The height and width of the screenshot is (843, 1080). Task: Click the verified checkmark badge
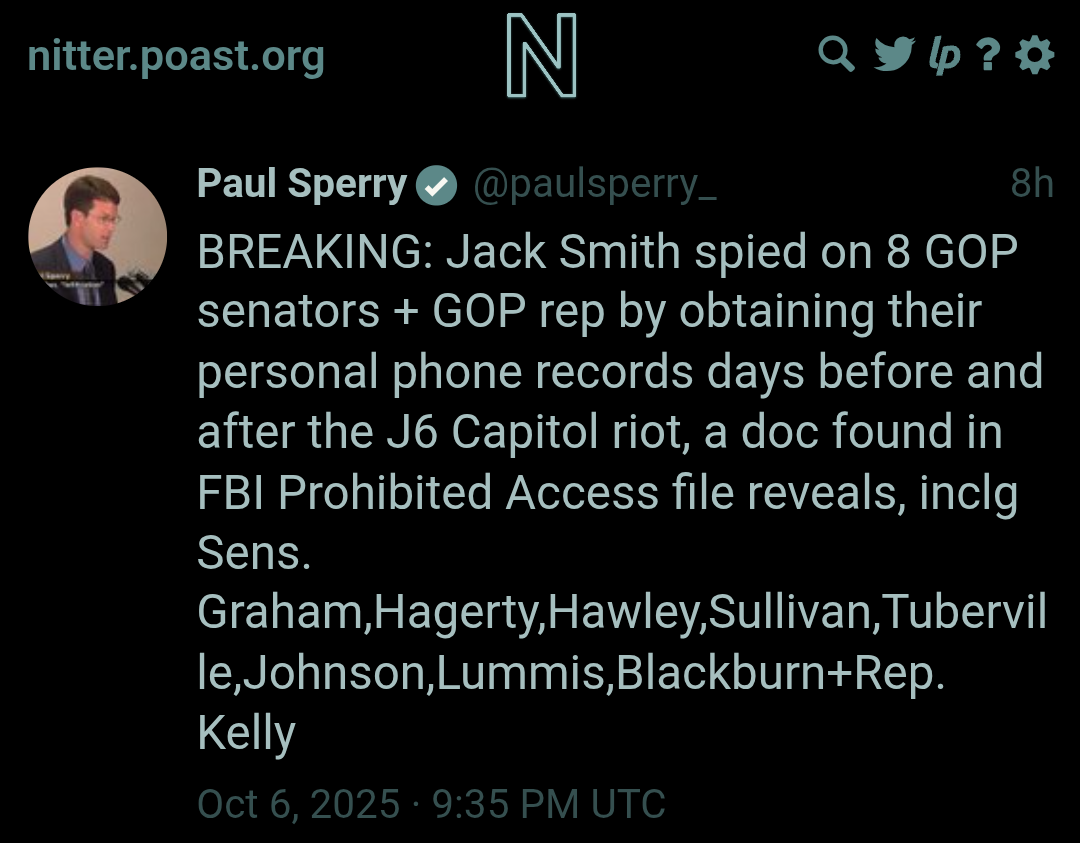tap(437, 186)
